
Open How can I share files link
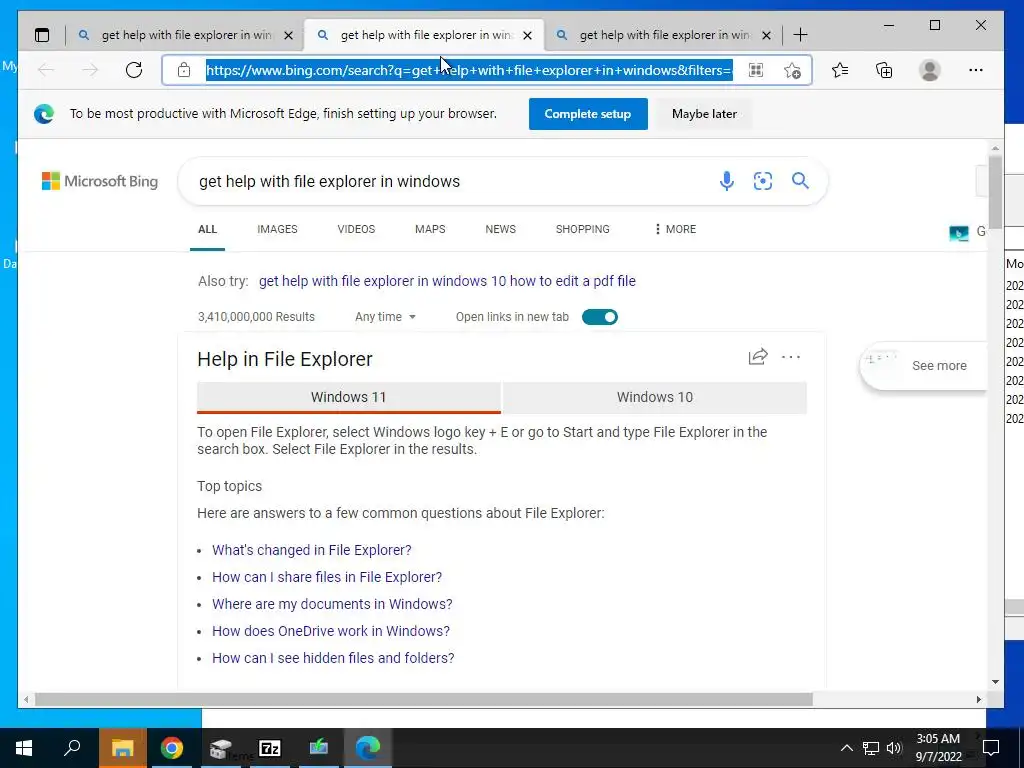point(327,577)
